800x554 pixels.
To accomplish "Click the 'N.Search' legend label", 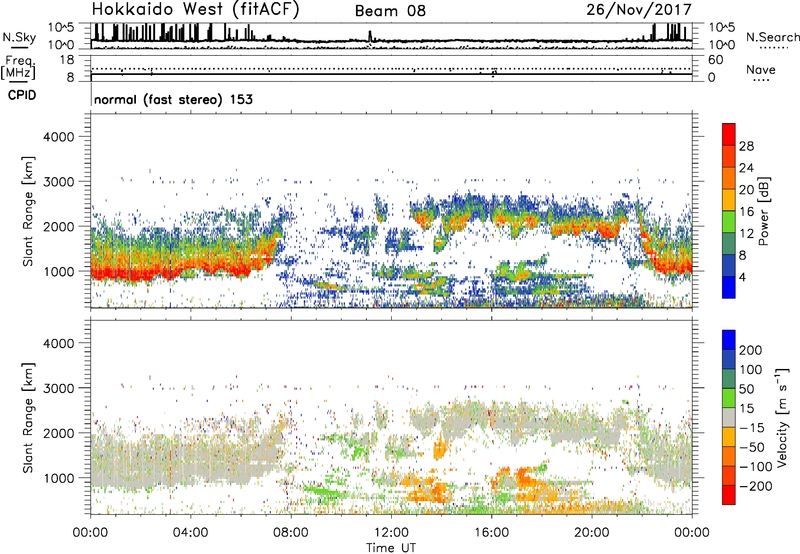I will [772, 37].
